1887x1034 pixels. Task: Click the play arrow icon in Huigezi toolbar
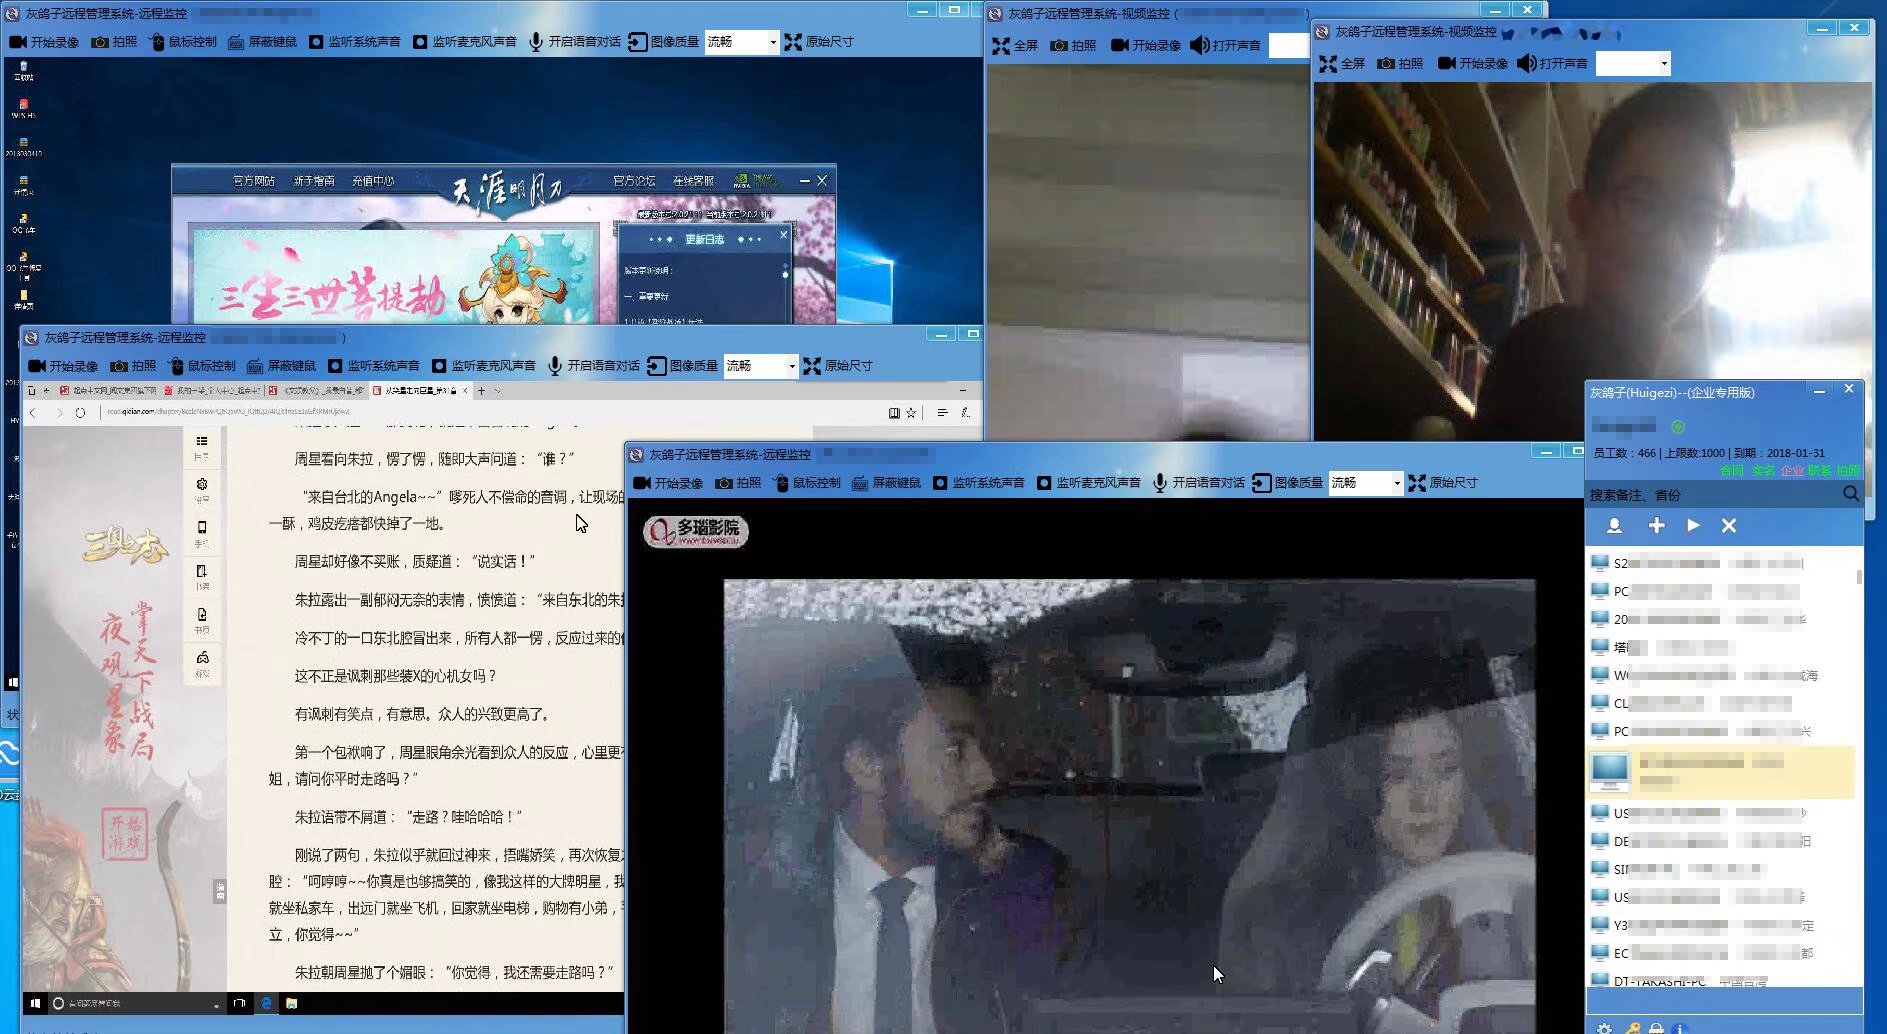point(1693,526)
